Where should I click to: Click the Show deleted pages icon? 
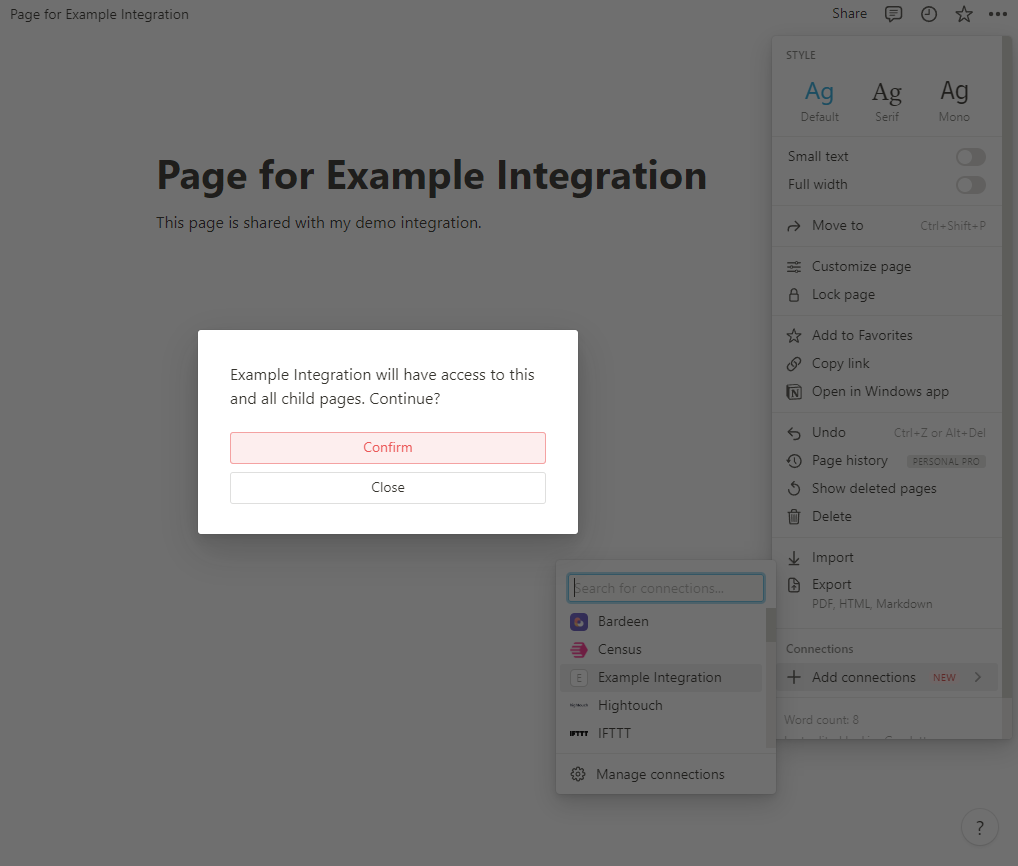coord(793,489)
